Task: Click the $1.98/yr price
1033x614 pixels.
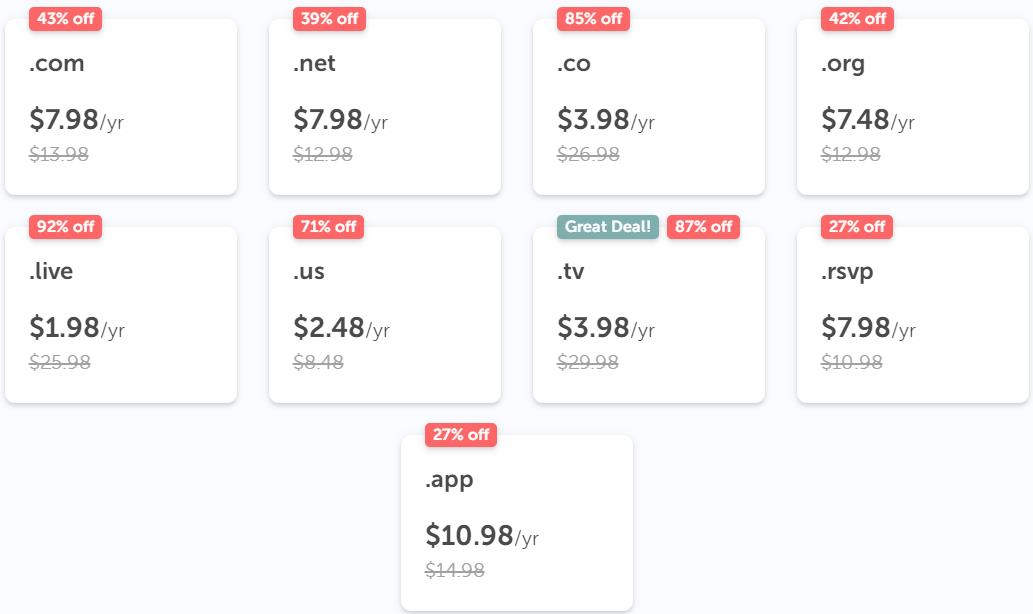Action: click(77, 328)
